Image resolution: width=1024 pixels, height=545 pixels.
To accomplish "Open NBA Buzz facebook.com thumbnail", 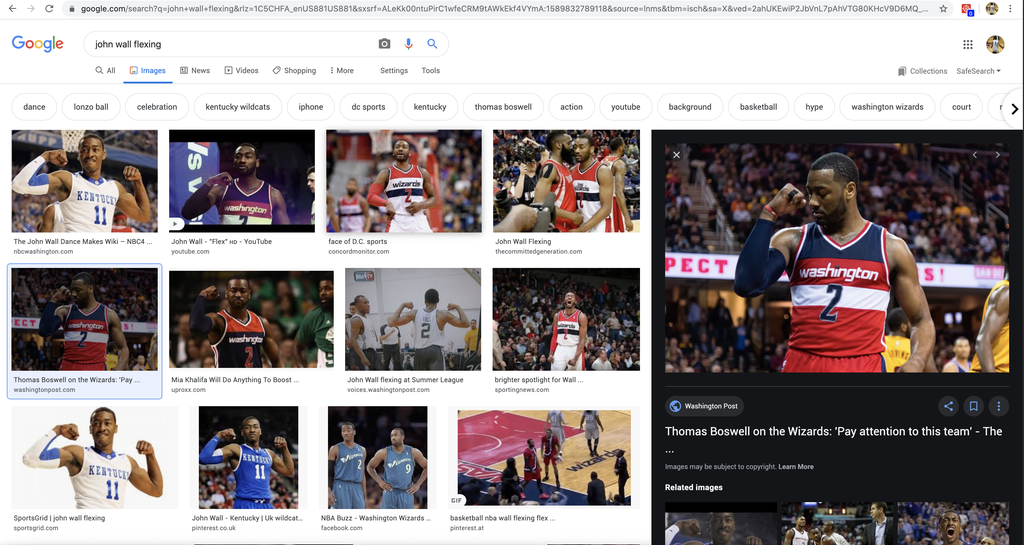I will coord(377,458).
